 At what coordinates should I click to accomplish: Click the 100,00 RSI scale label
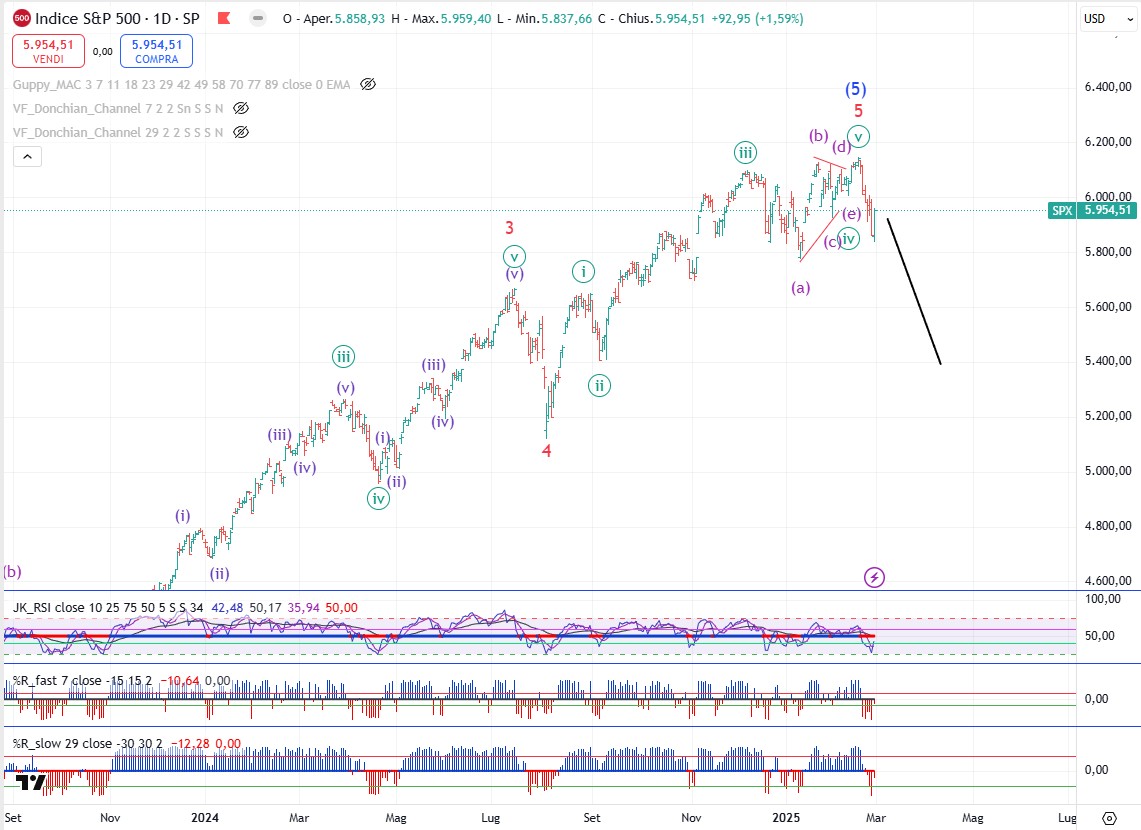[x=1102, y=599]
